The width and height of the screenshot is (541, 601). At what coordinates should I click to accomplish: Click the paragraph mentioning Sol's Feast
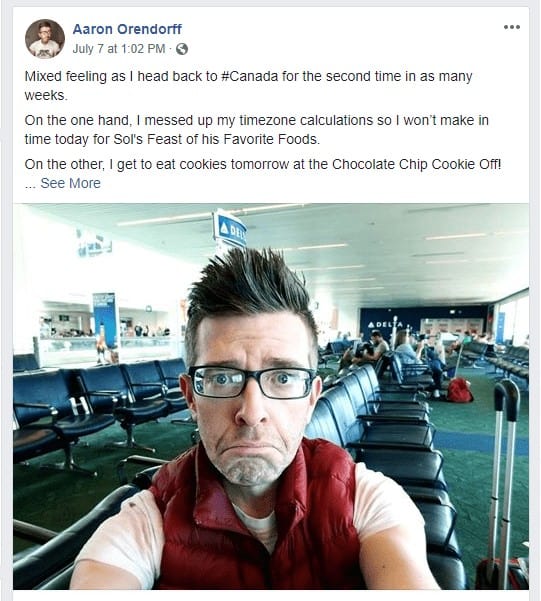(x=257, y=130)
